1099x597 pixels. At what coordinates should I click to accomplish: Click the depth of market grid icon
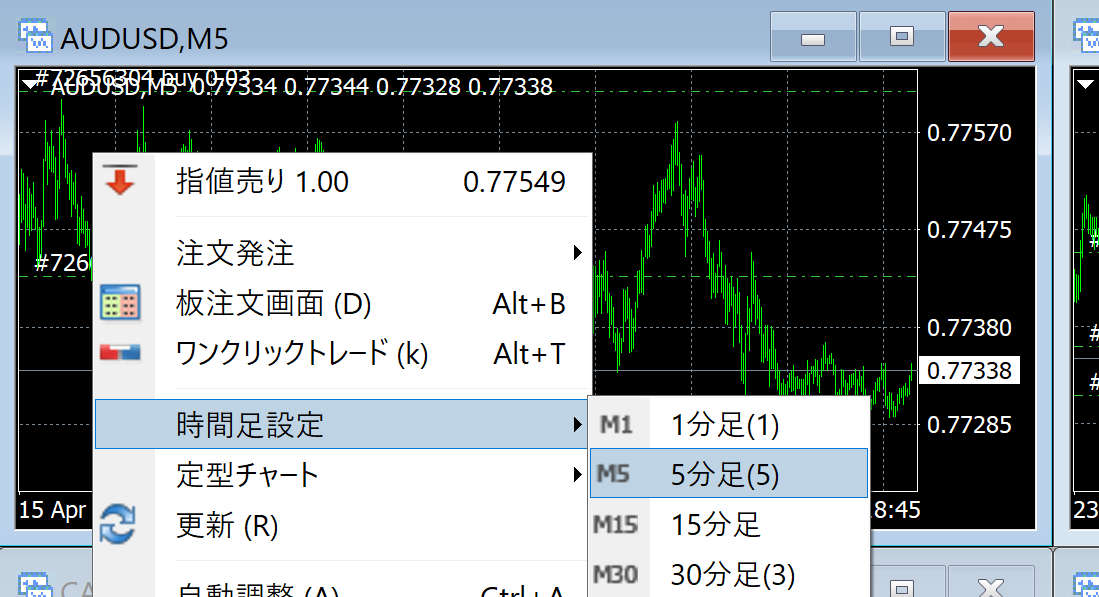(x=122, y=303)
